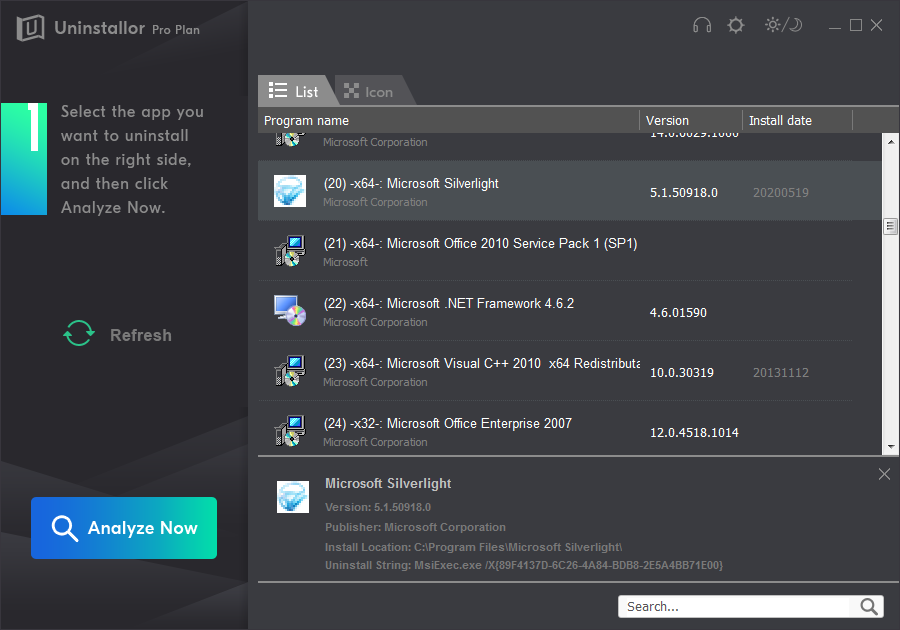Image resolution: width=900 pixels, height=630 pixels.
Task: Open settings with the gear icon
Action: pos(735,25)
